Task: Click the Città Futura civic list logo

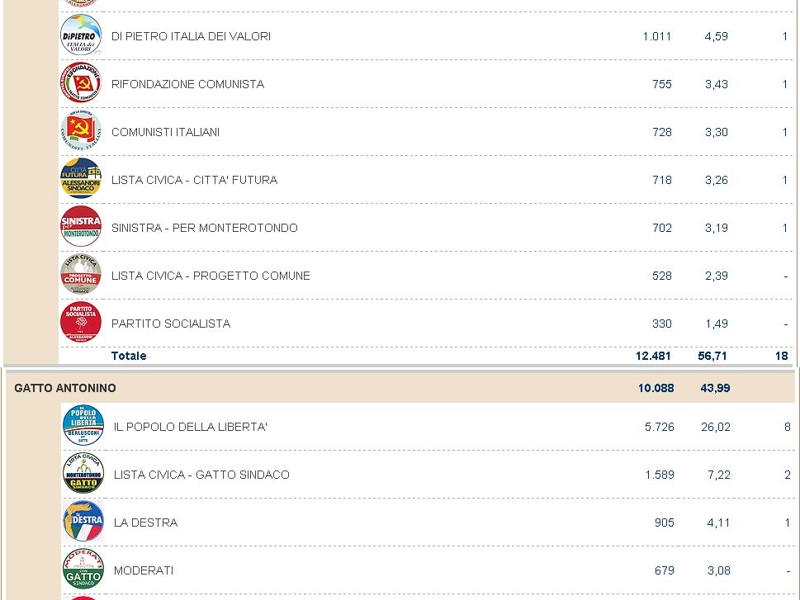Action: coord(80,179)
